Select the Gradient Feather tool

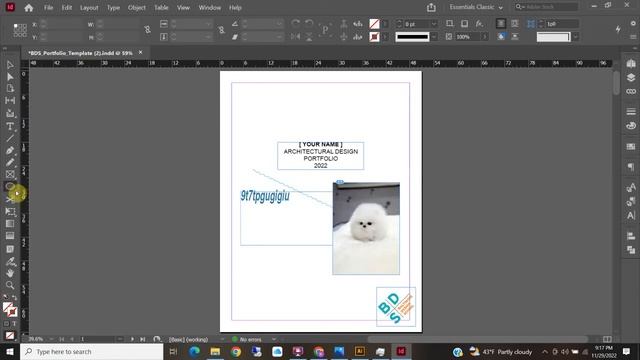coord(10,236)
